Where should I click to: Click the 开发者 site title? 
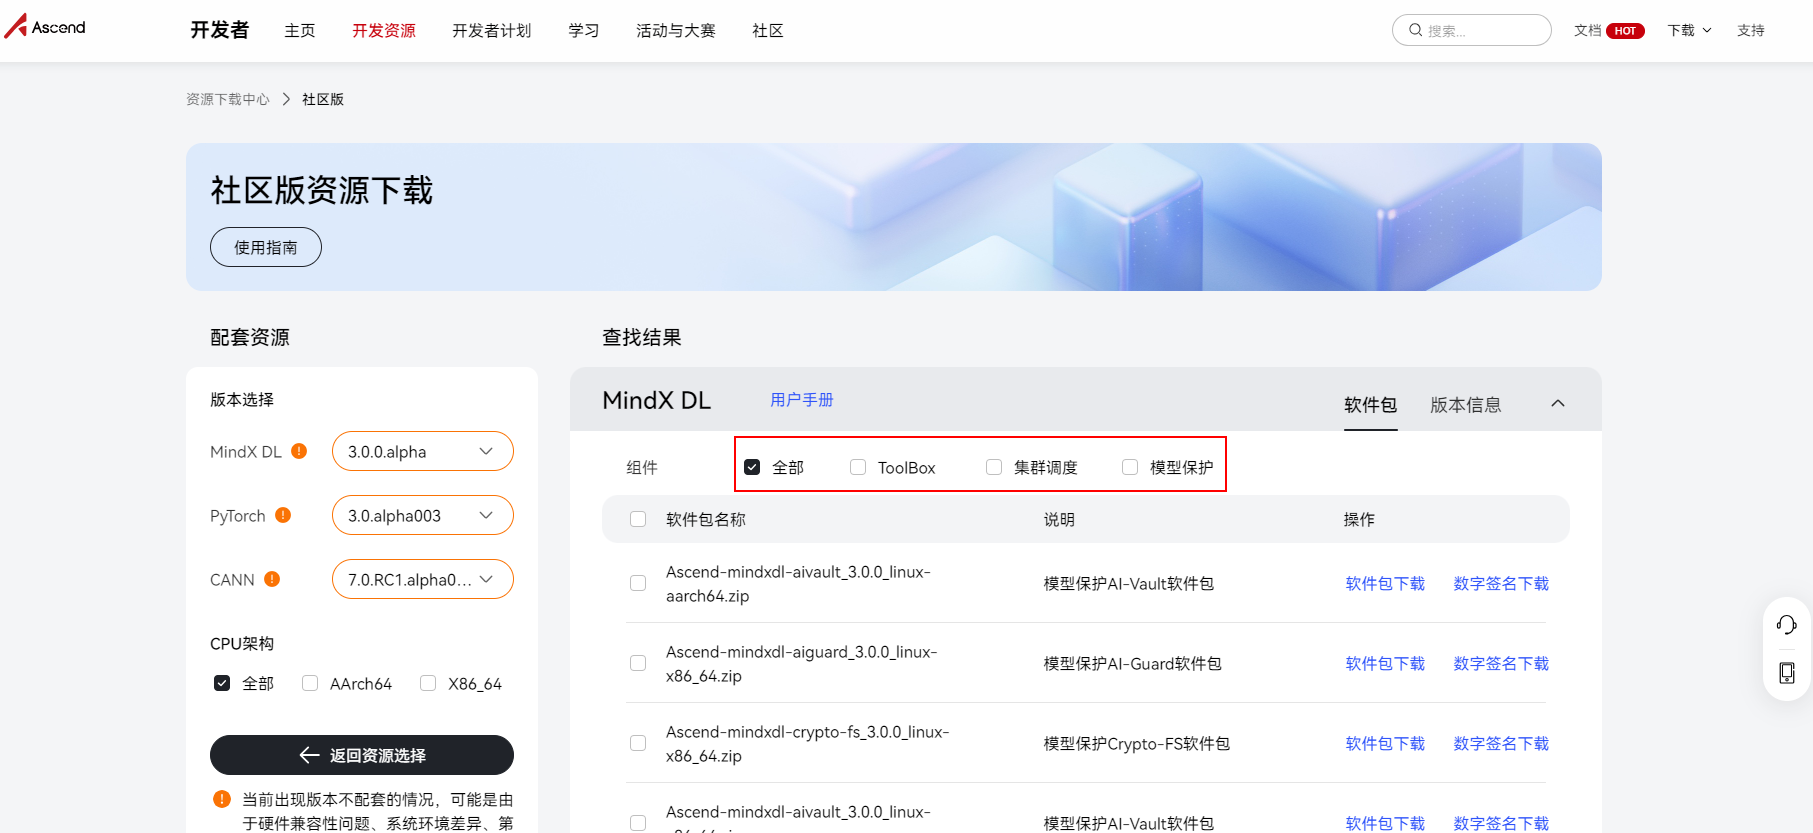(220, 30)
